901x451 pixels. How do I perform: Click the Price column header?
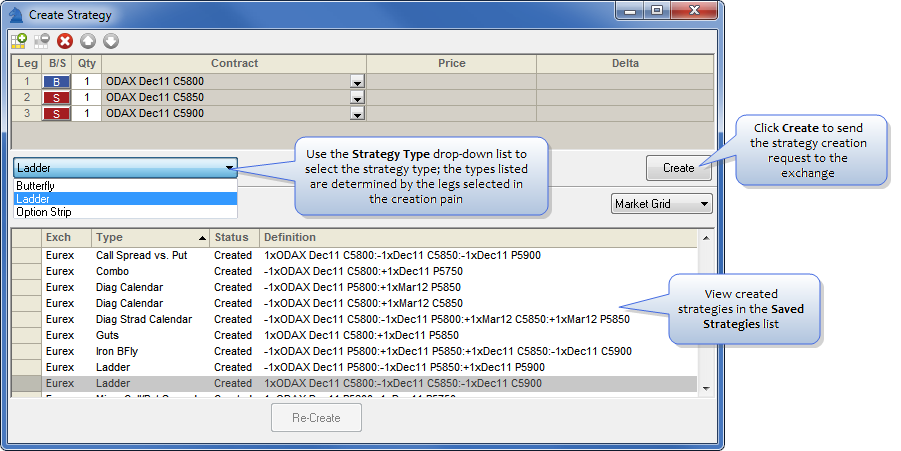click(x=452, y=63)
